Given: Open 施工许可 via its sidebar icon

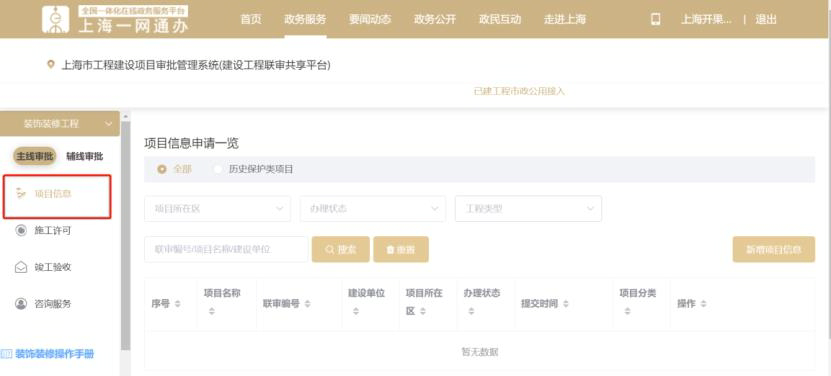Looking at the screenshot, I should (21, 231).
